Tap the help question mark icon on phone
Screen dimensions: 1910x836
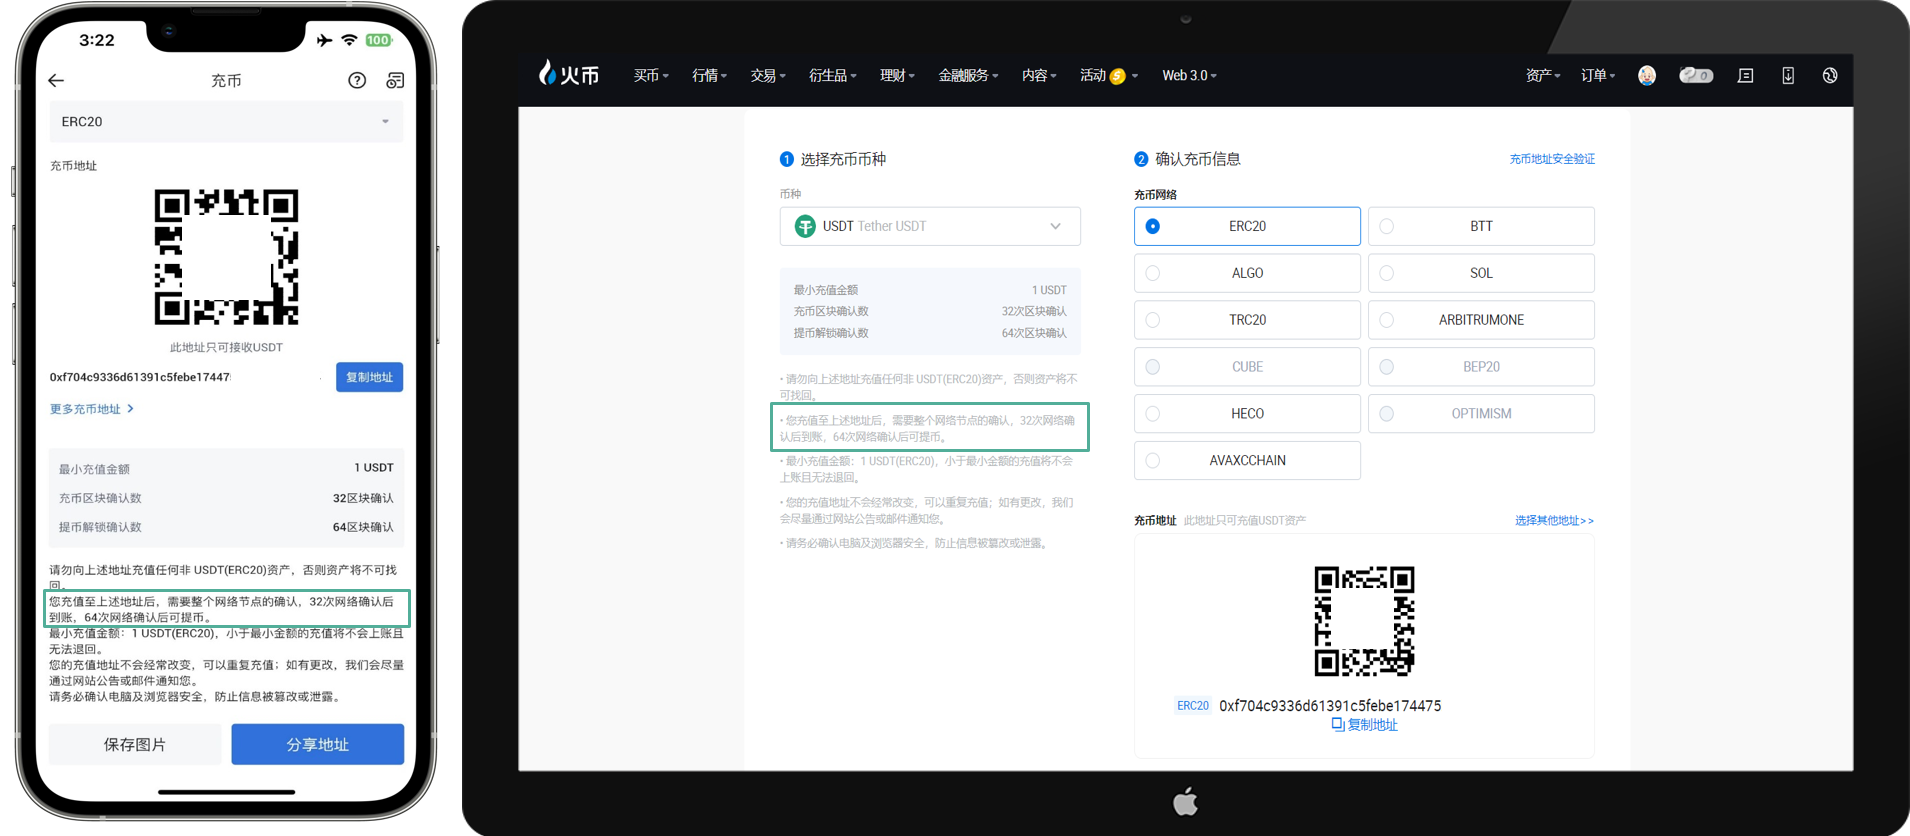tap(357, 80)
